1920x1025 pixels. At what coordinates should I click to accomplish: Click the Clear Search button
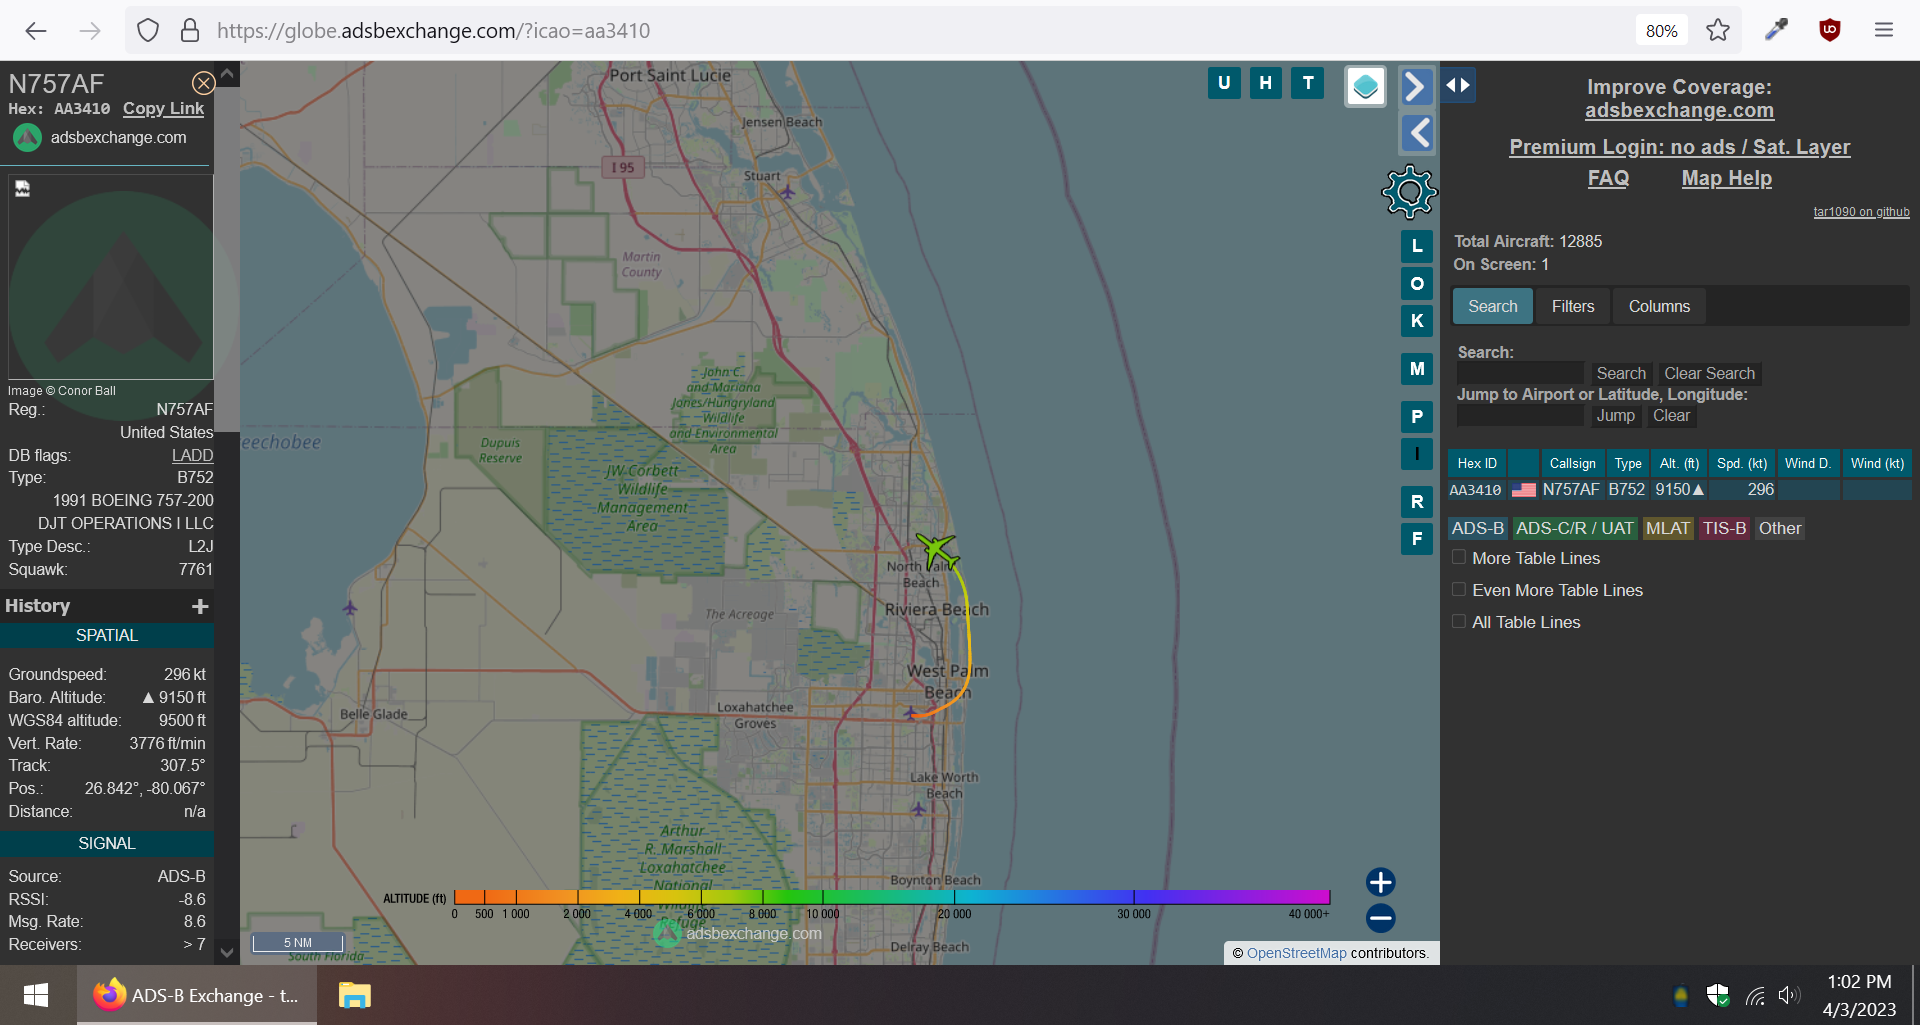tap(1709, 373)
